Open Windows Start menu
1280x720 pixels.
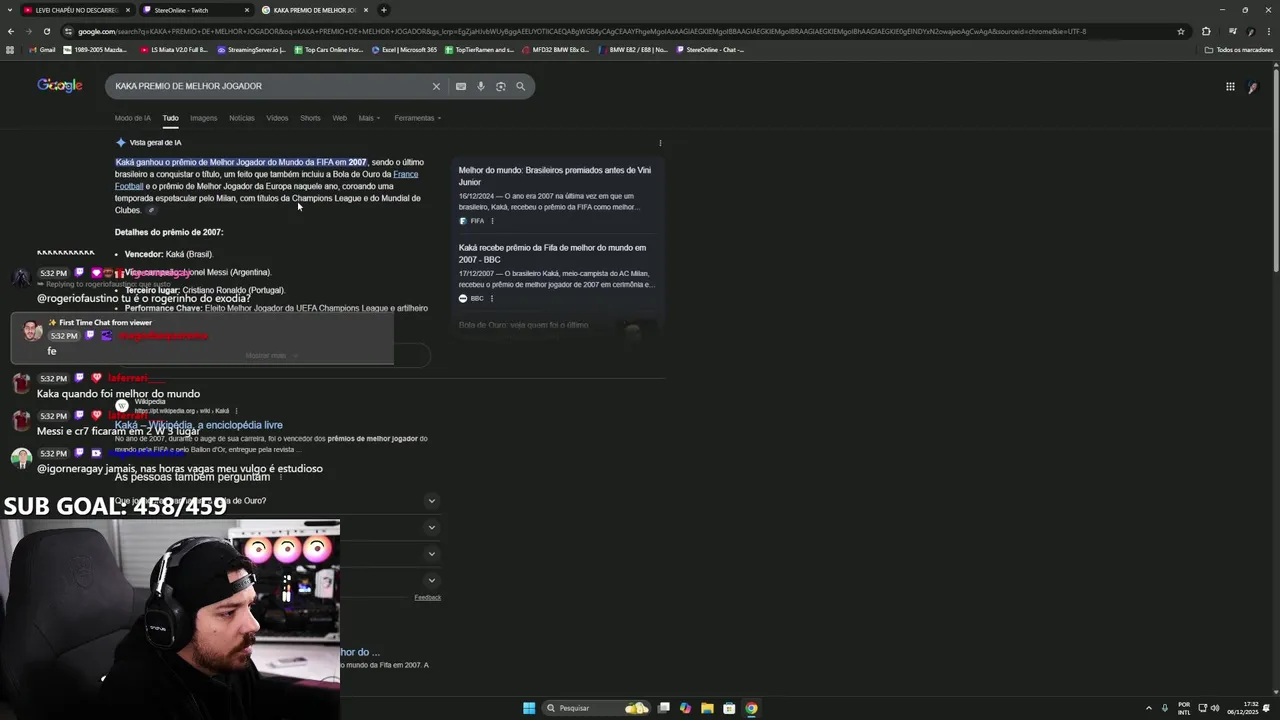pyautogui.click(x=529, y=708)
